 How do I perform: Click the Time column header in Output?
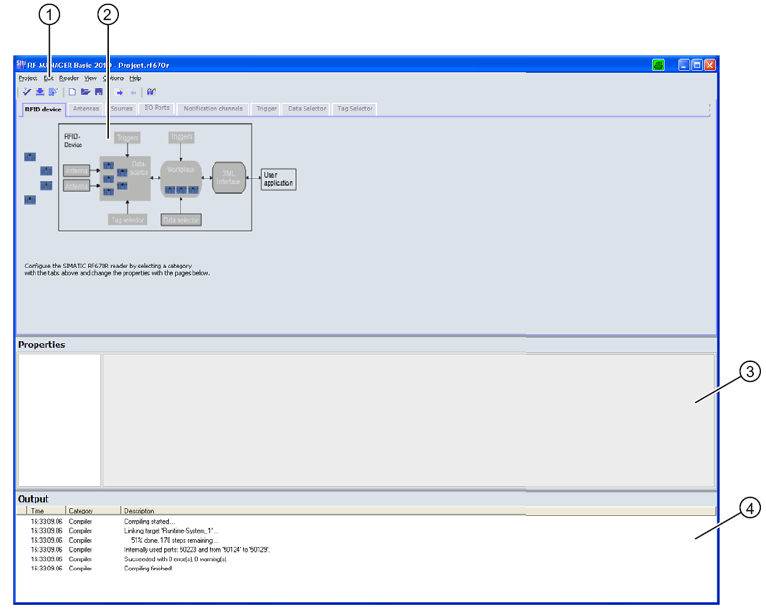(45, 511)
